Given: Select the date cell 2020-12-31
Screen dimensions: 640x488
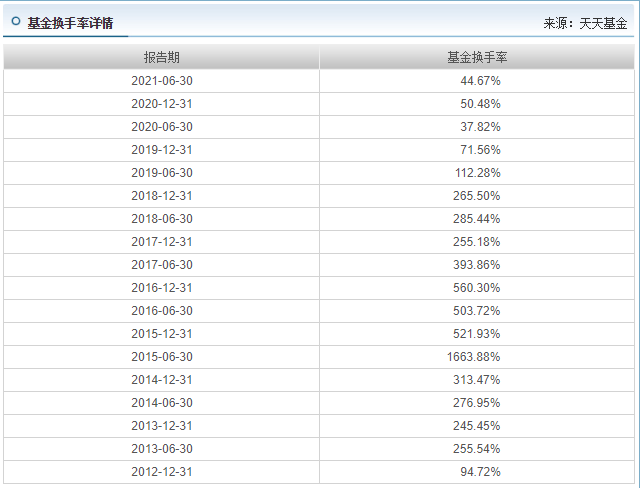Looking at the screenshot, I should pos(162,104).
